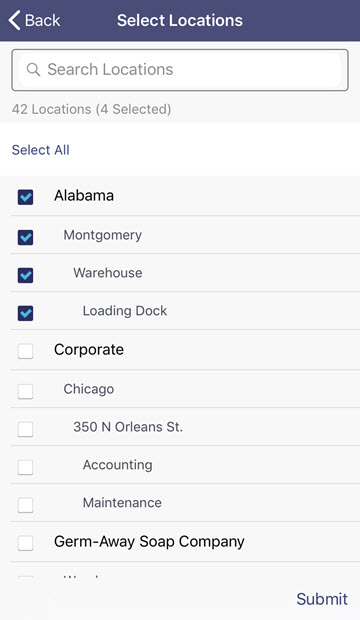Uncheck the Loading Dock checkbox

click(x=25, y=313)
